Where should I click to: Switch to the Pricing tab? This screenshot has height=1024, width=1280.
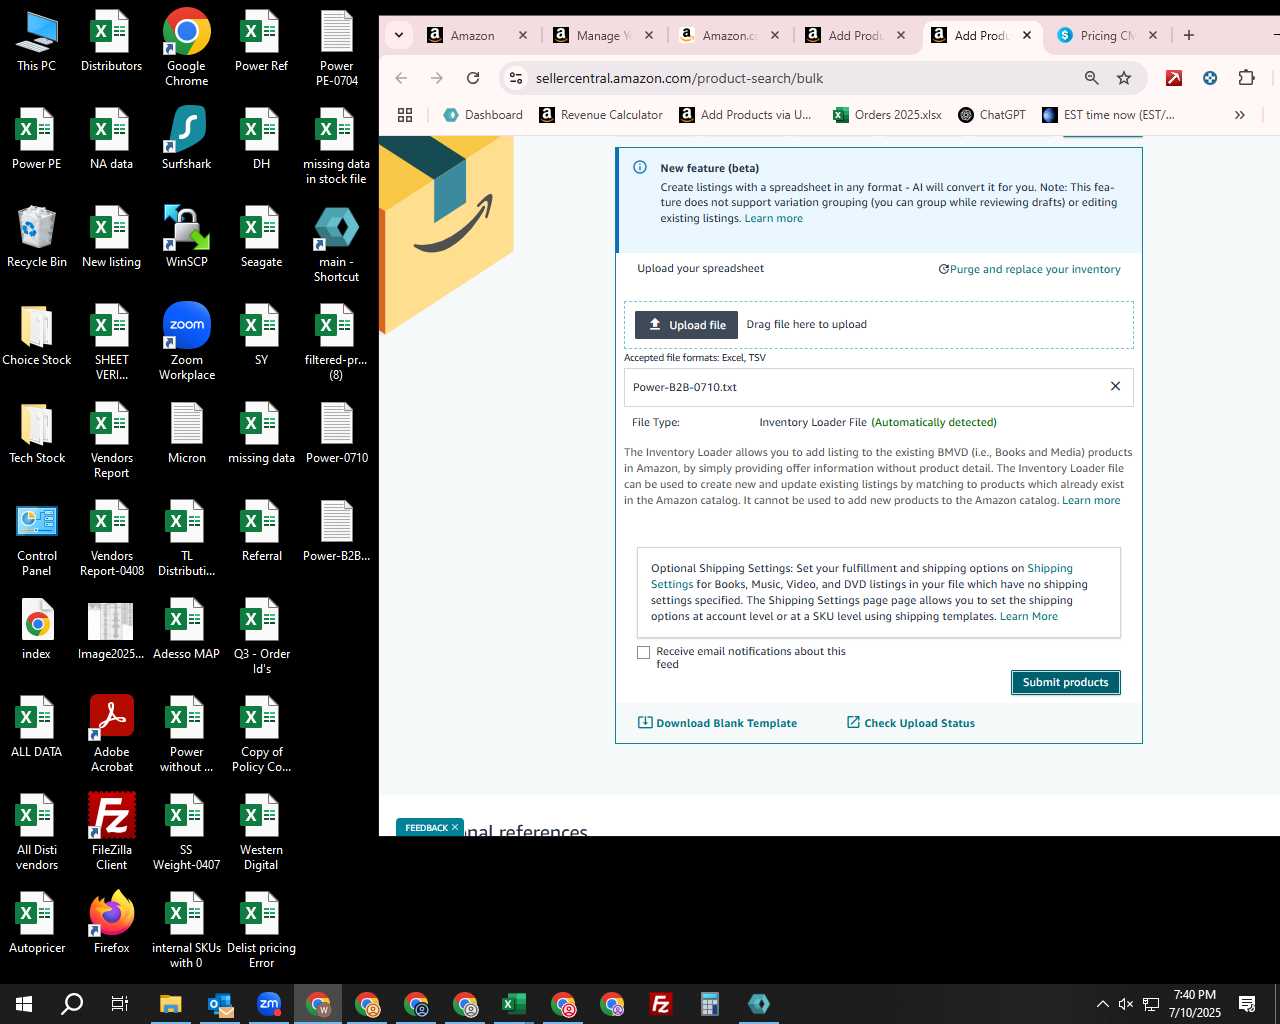click(x=1107, y=35)
